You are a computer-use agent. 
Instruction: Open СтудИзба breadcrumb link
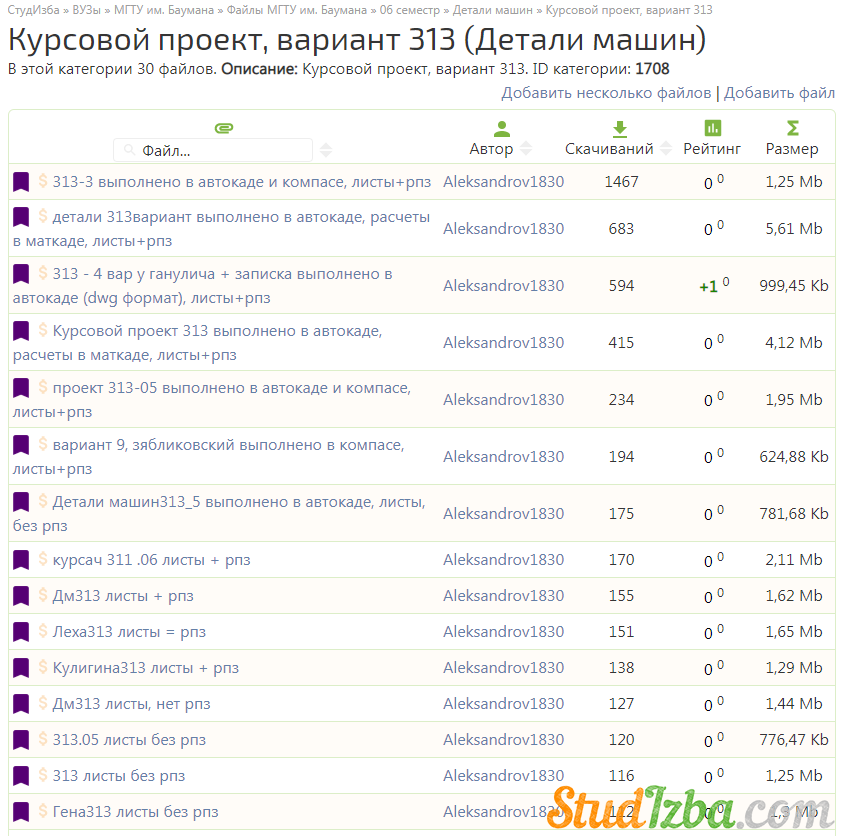coord(33,10)
